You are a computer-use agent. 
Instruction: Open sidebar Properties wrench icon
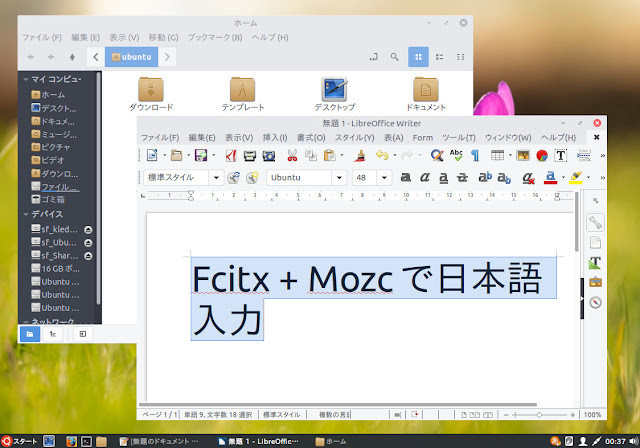[595, 223]
